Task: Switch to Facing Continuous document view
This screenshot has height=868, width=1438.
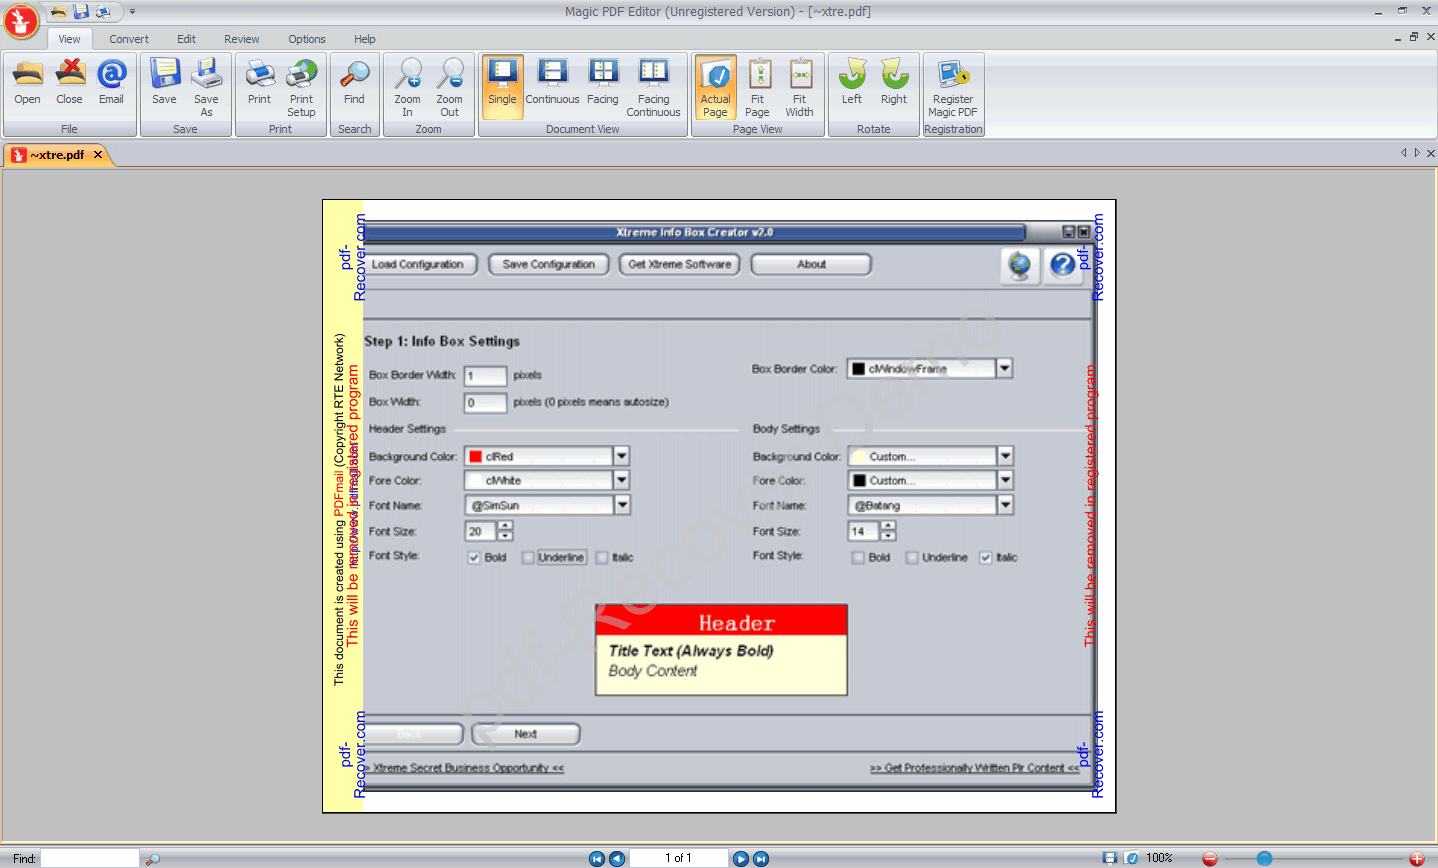Action: pyautogui.click(x=653, y=88)
